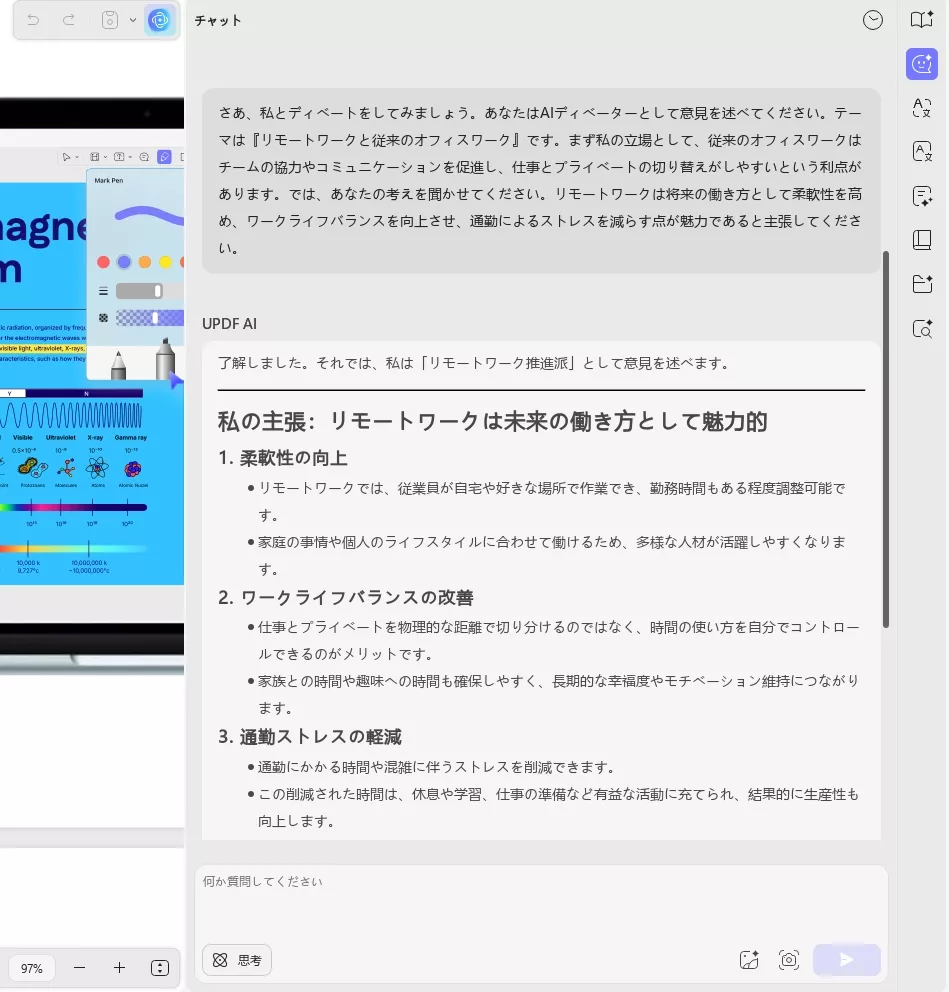Click the save document icon
949x992 pixels.
pos(109,20)
